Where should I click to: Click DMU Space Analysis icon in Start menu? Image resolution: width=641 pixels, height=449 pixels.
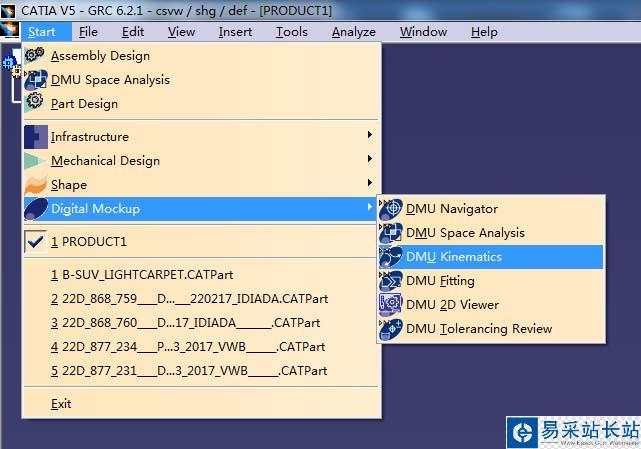click(x=36, y=80)
